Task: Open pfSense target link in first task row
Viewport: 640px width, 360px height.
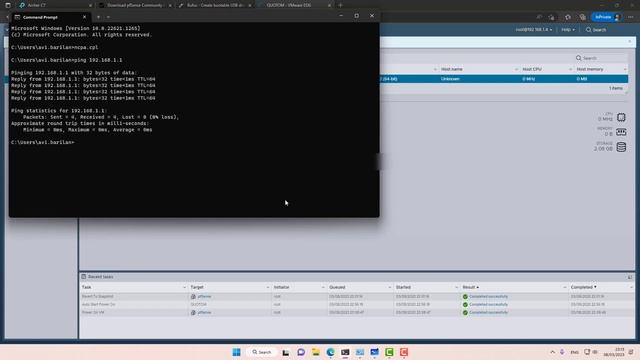Action: pyautogui.click(x=204, y=296)
